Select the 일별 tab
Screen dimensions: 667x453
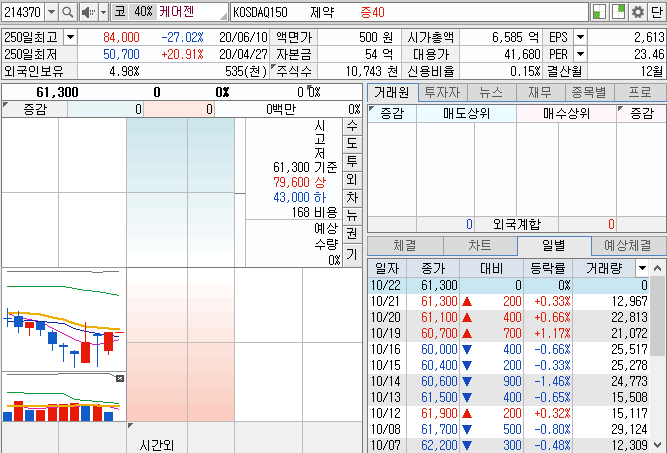(554, 245)
